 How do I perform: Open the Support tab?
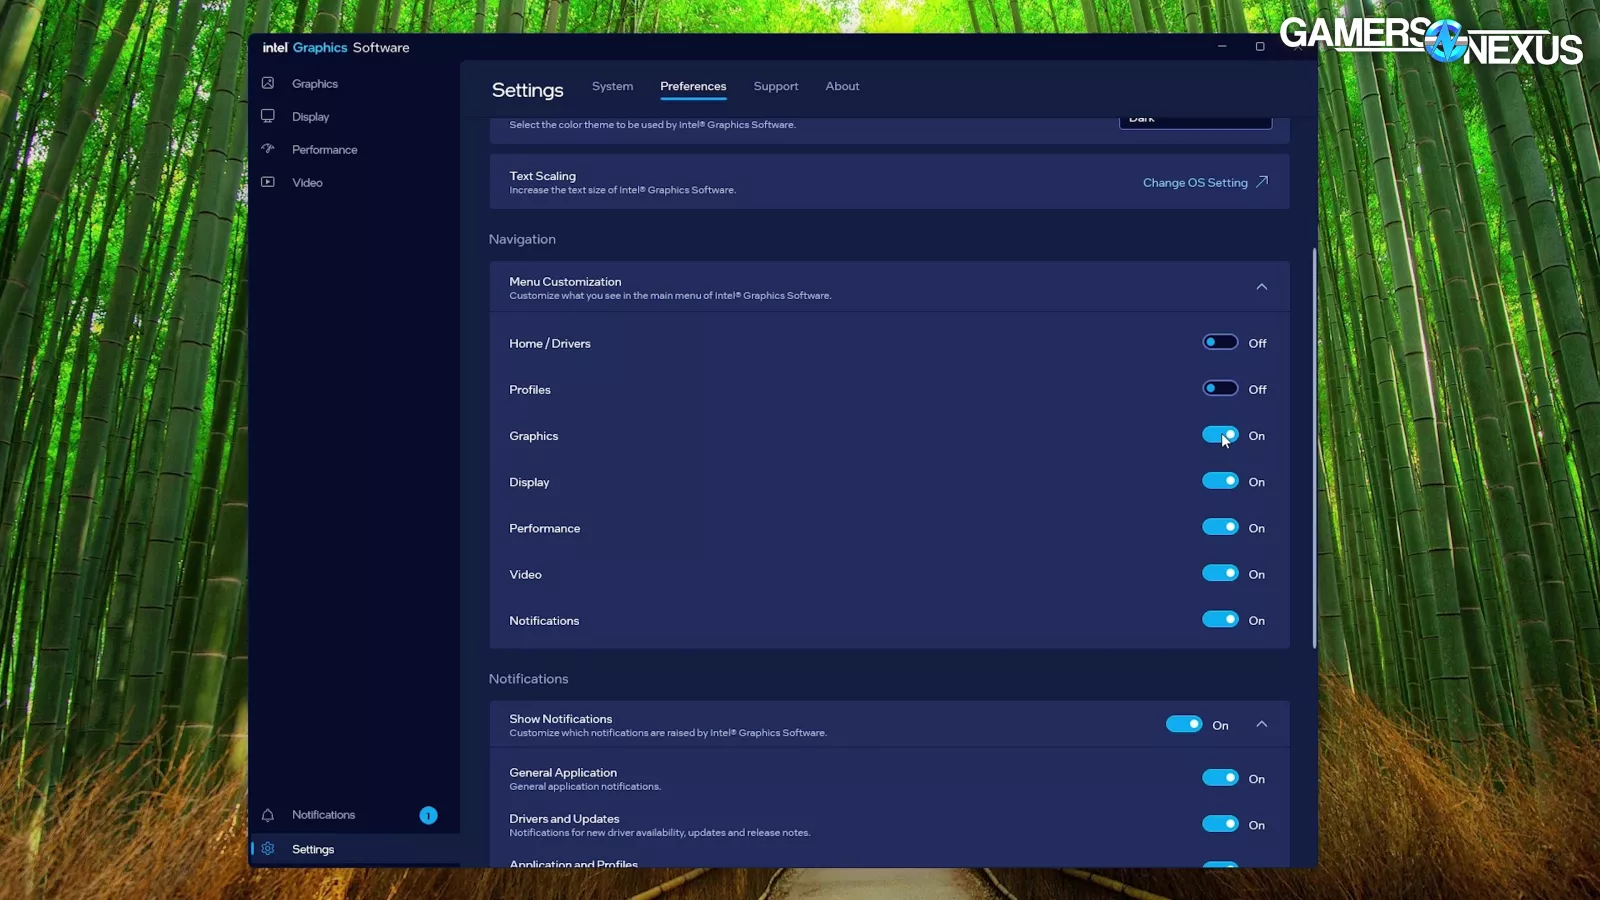[x=776, y=86]
